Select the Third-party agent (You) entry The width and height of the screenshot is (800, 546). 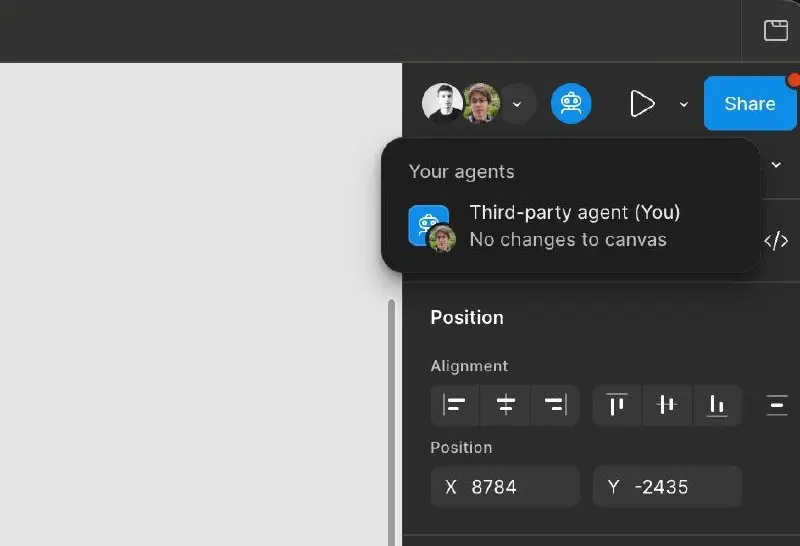pos(571,226)
